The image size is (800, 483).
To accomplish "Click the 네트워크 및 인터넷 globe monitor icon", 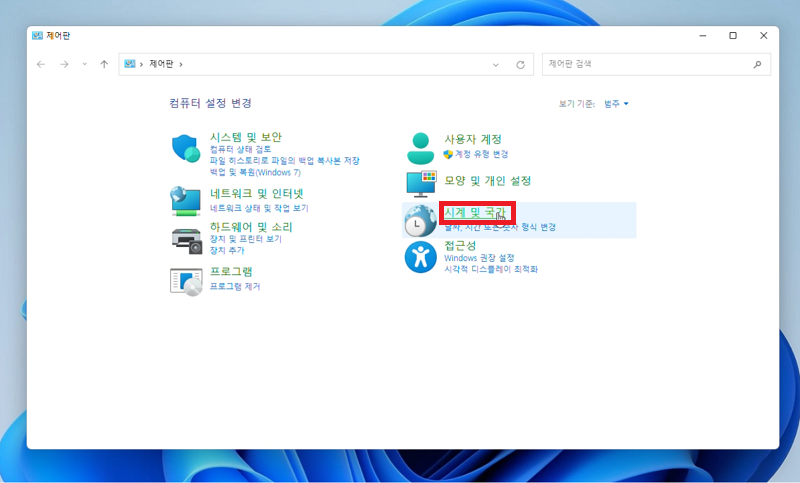I will pos(185,201).
